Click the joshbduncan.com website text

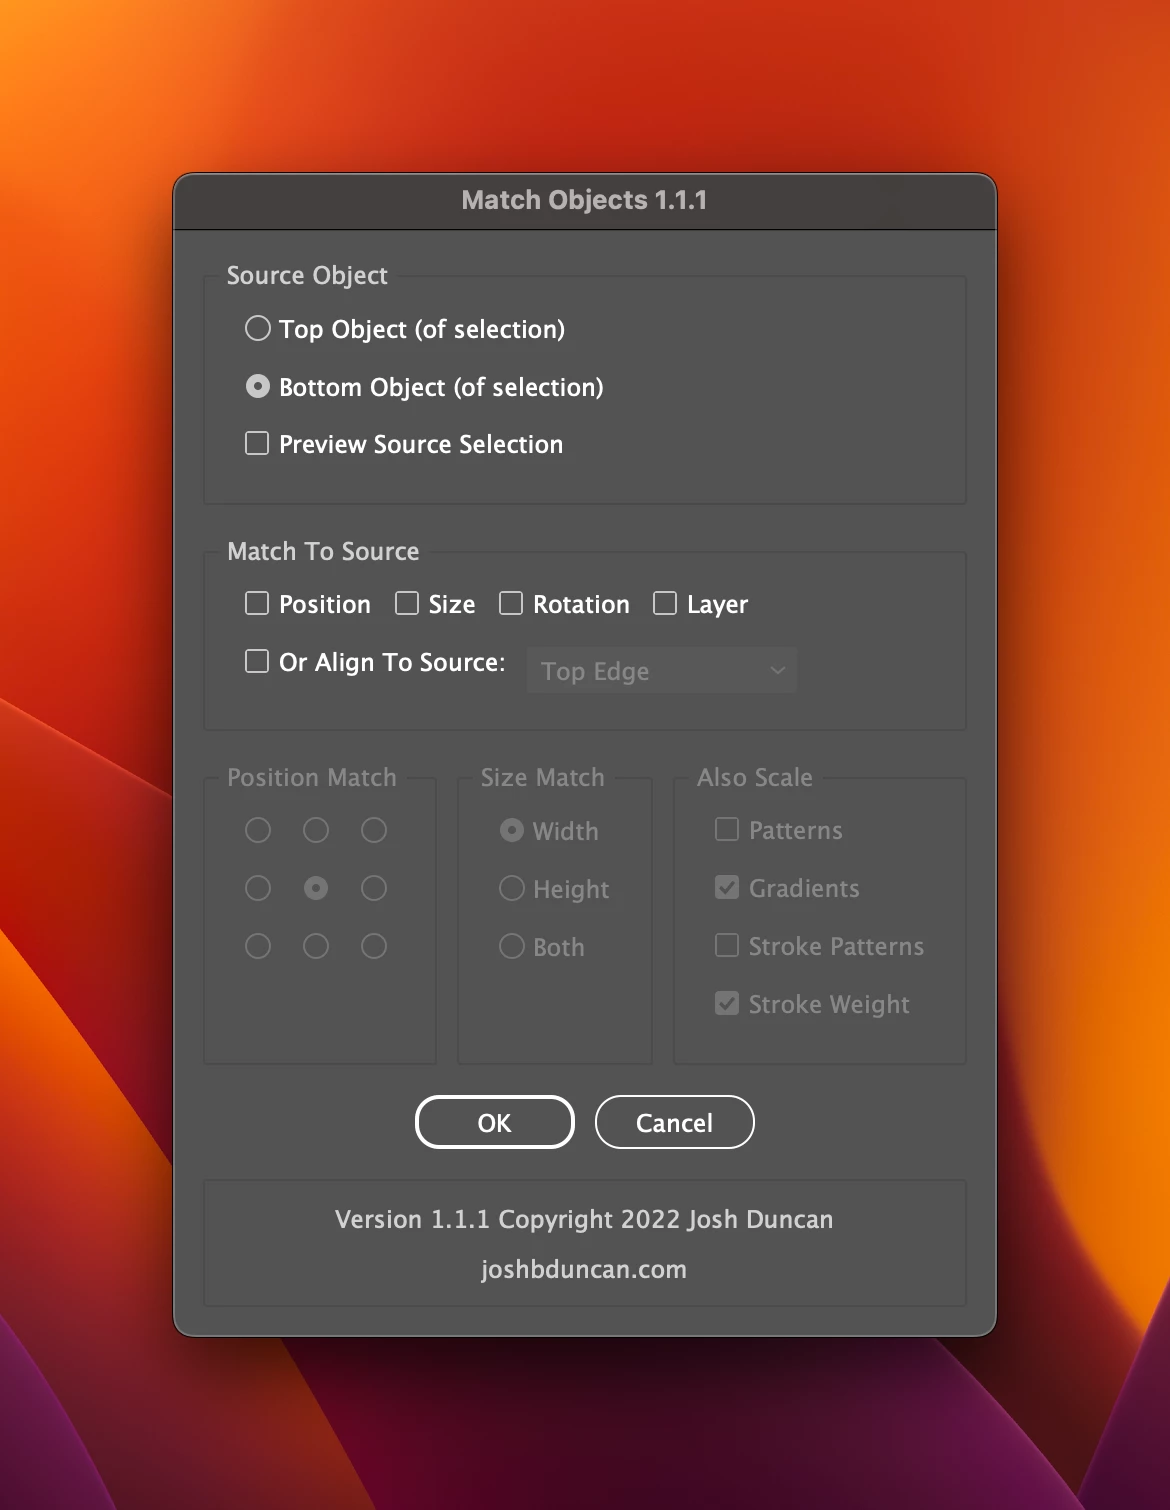584,1269
